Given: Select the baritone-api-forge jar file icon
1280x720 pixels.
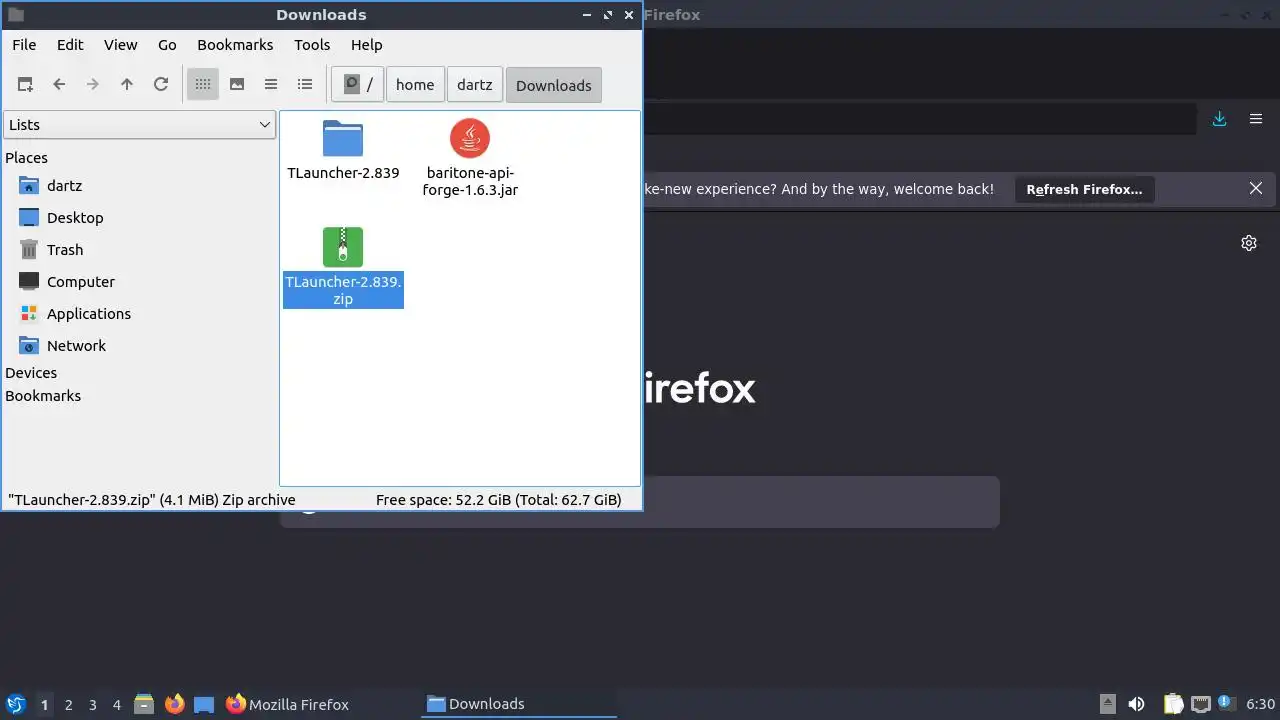Looking at the screenshot, I should 470,138.
